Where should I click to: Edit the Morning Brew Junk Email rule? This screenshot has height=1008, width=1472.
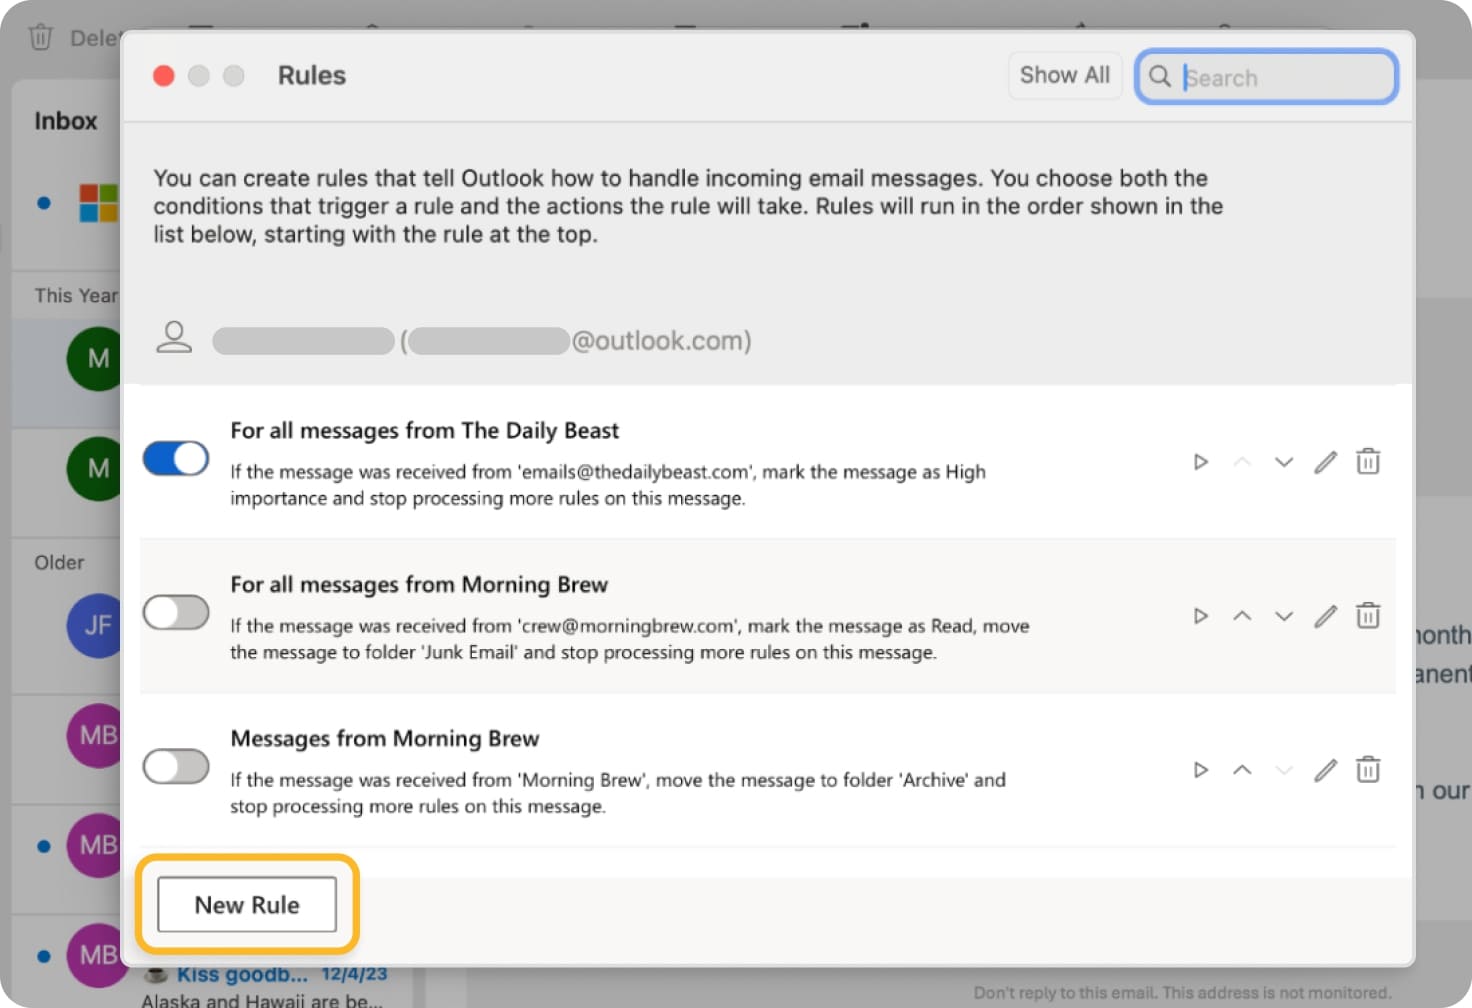pos(1326,616)
